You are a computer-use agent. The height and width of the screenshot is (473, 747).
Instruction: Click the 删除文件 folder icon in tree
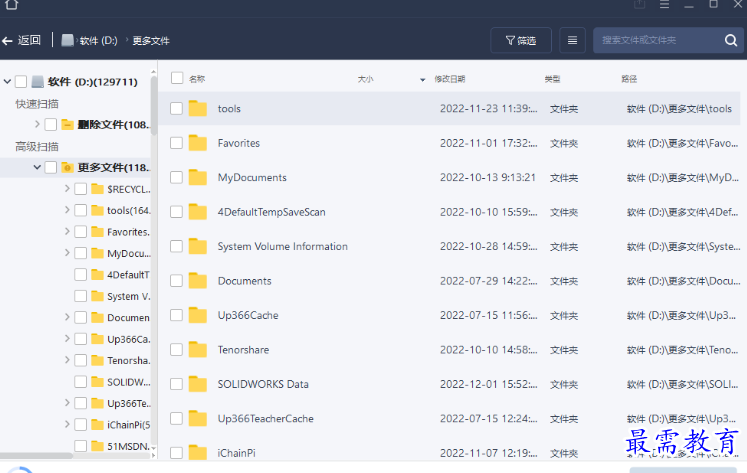click(68, 125)
